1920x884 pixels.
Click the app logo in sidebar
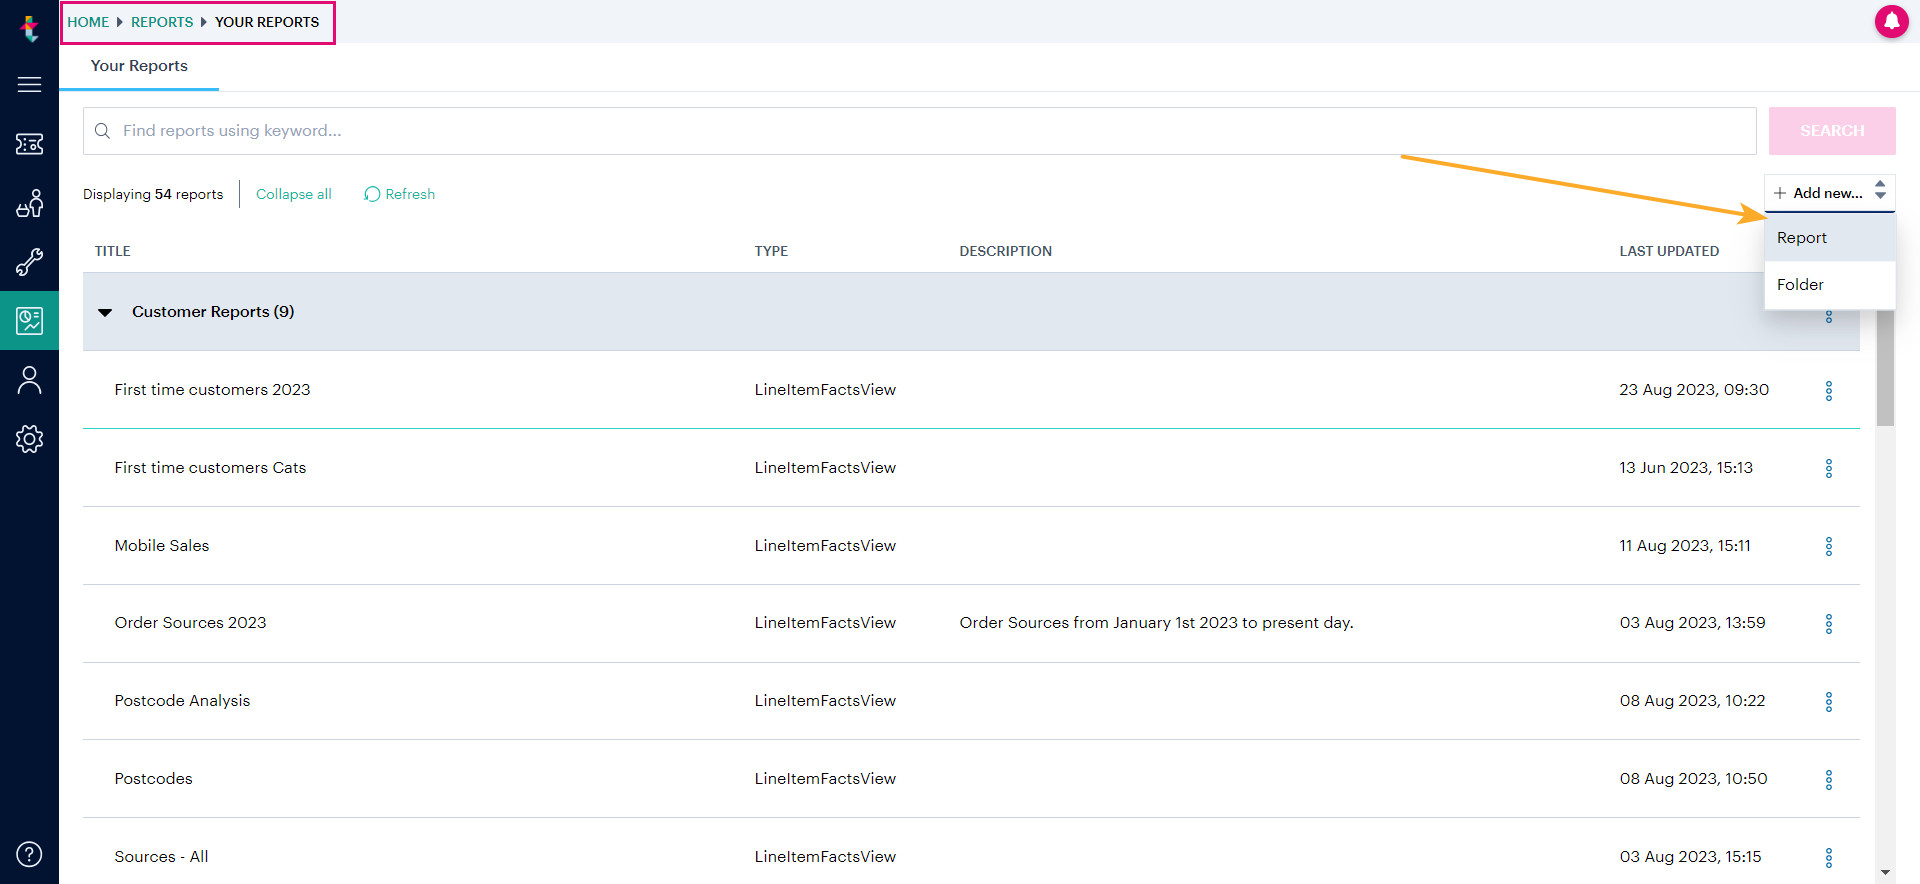click(30, 27)
